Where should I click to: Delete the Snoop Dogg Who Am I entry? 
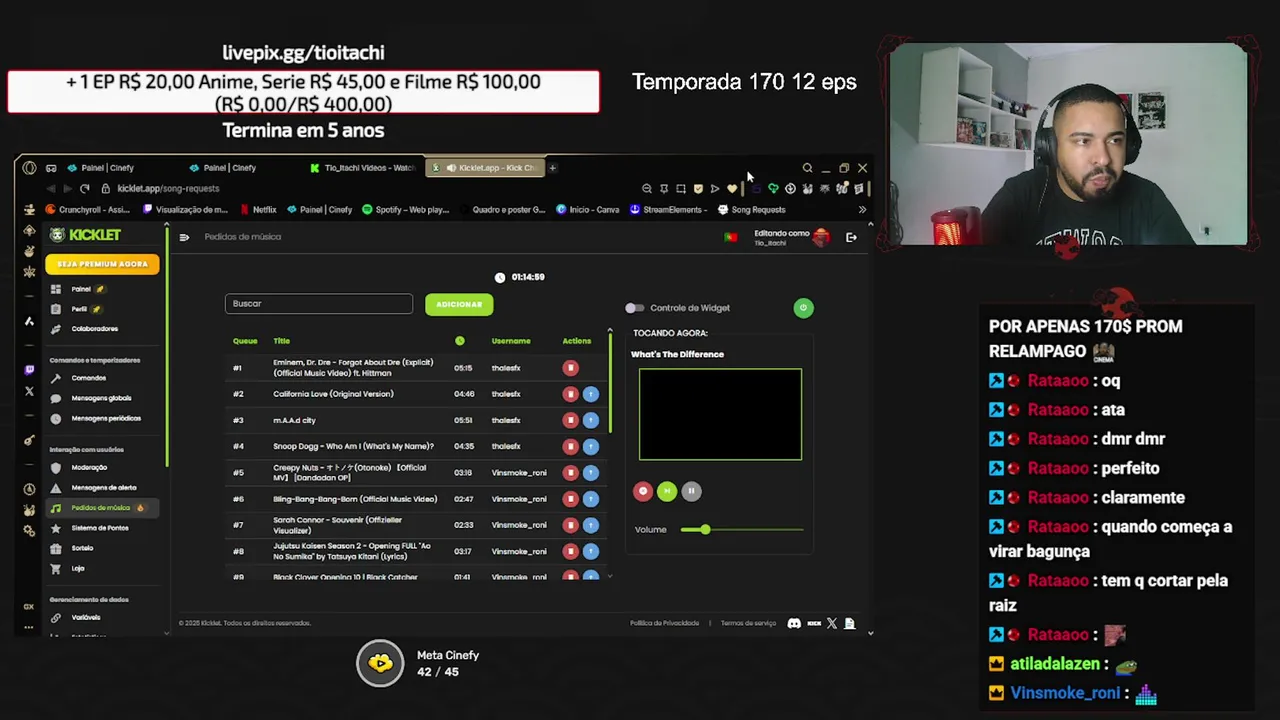(571, 446)
